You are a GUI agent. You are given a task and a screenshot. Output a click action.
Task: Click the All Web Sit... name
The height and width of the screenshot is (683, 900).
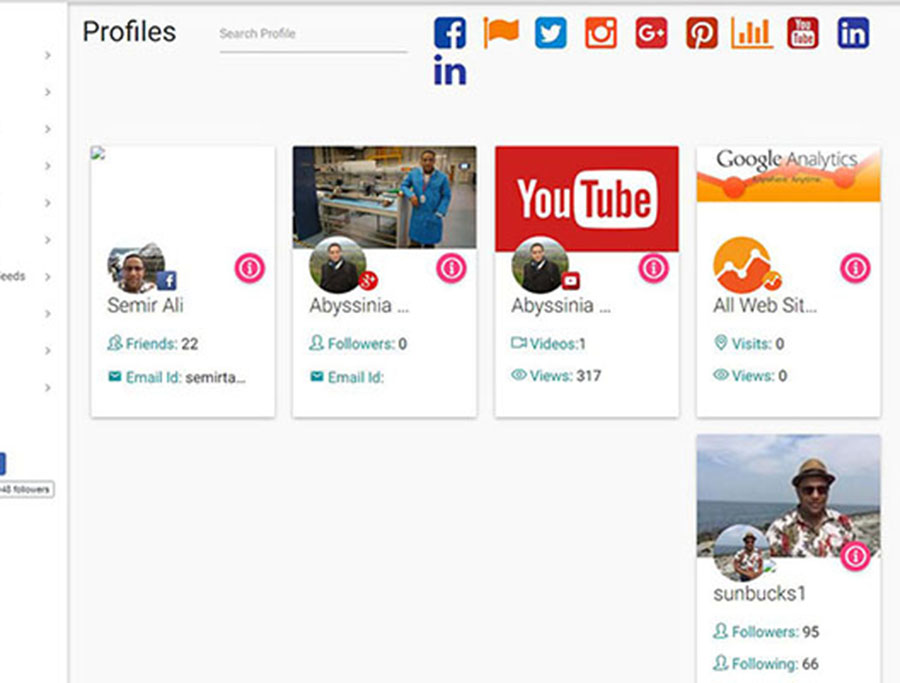pyautogui.click(x=765, y=305)
